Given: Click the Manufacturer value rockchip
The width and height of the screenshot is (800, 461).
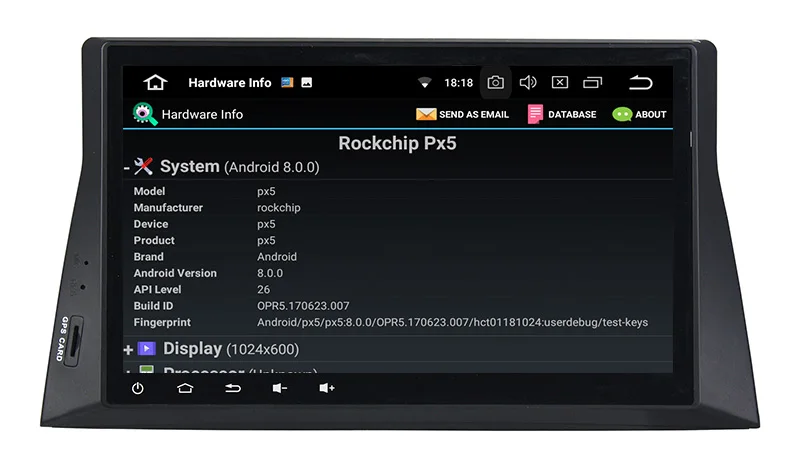Looking at the screenshot, I should click(x=279, y=208).
